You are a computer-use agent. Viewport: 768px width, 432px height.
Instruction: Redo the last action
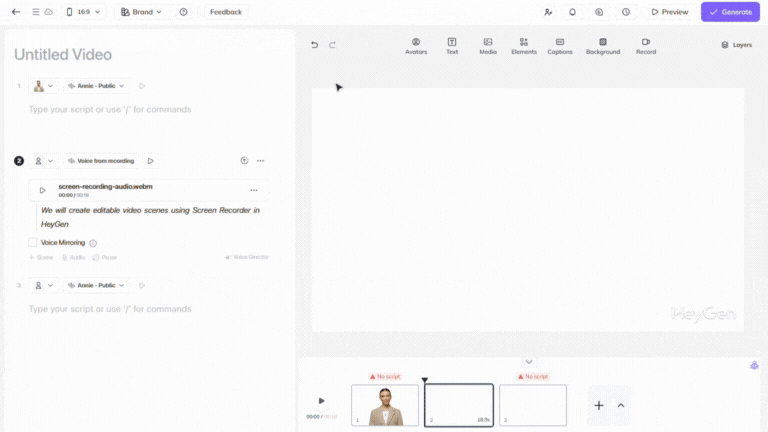click(x=332, y=45)
